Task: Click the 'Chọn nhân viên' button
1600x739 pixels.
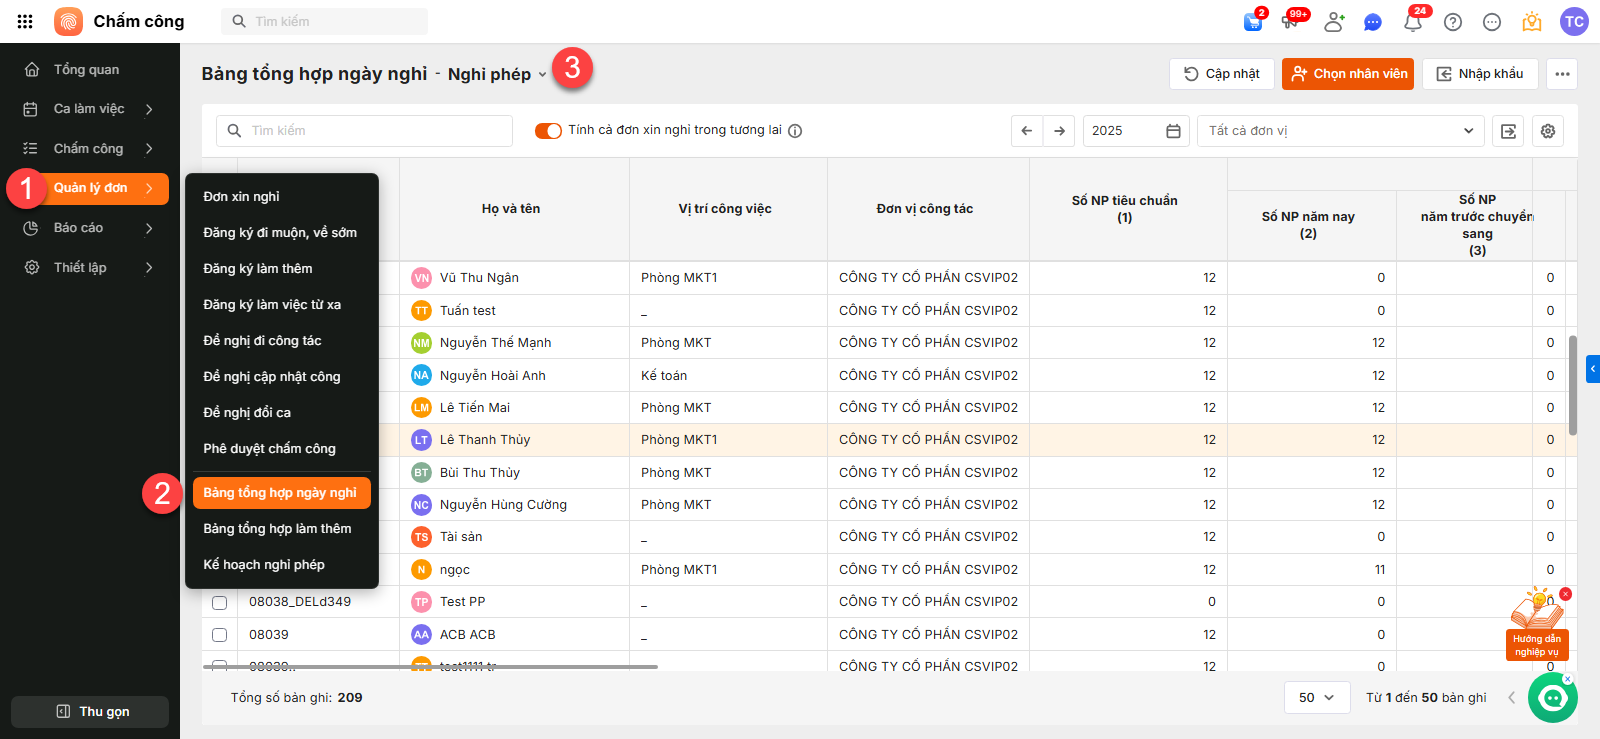Action: pos(1348,74)
